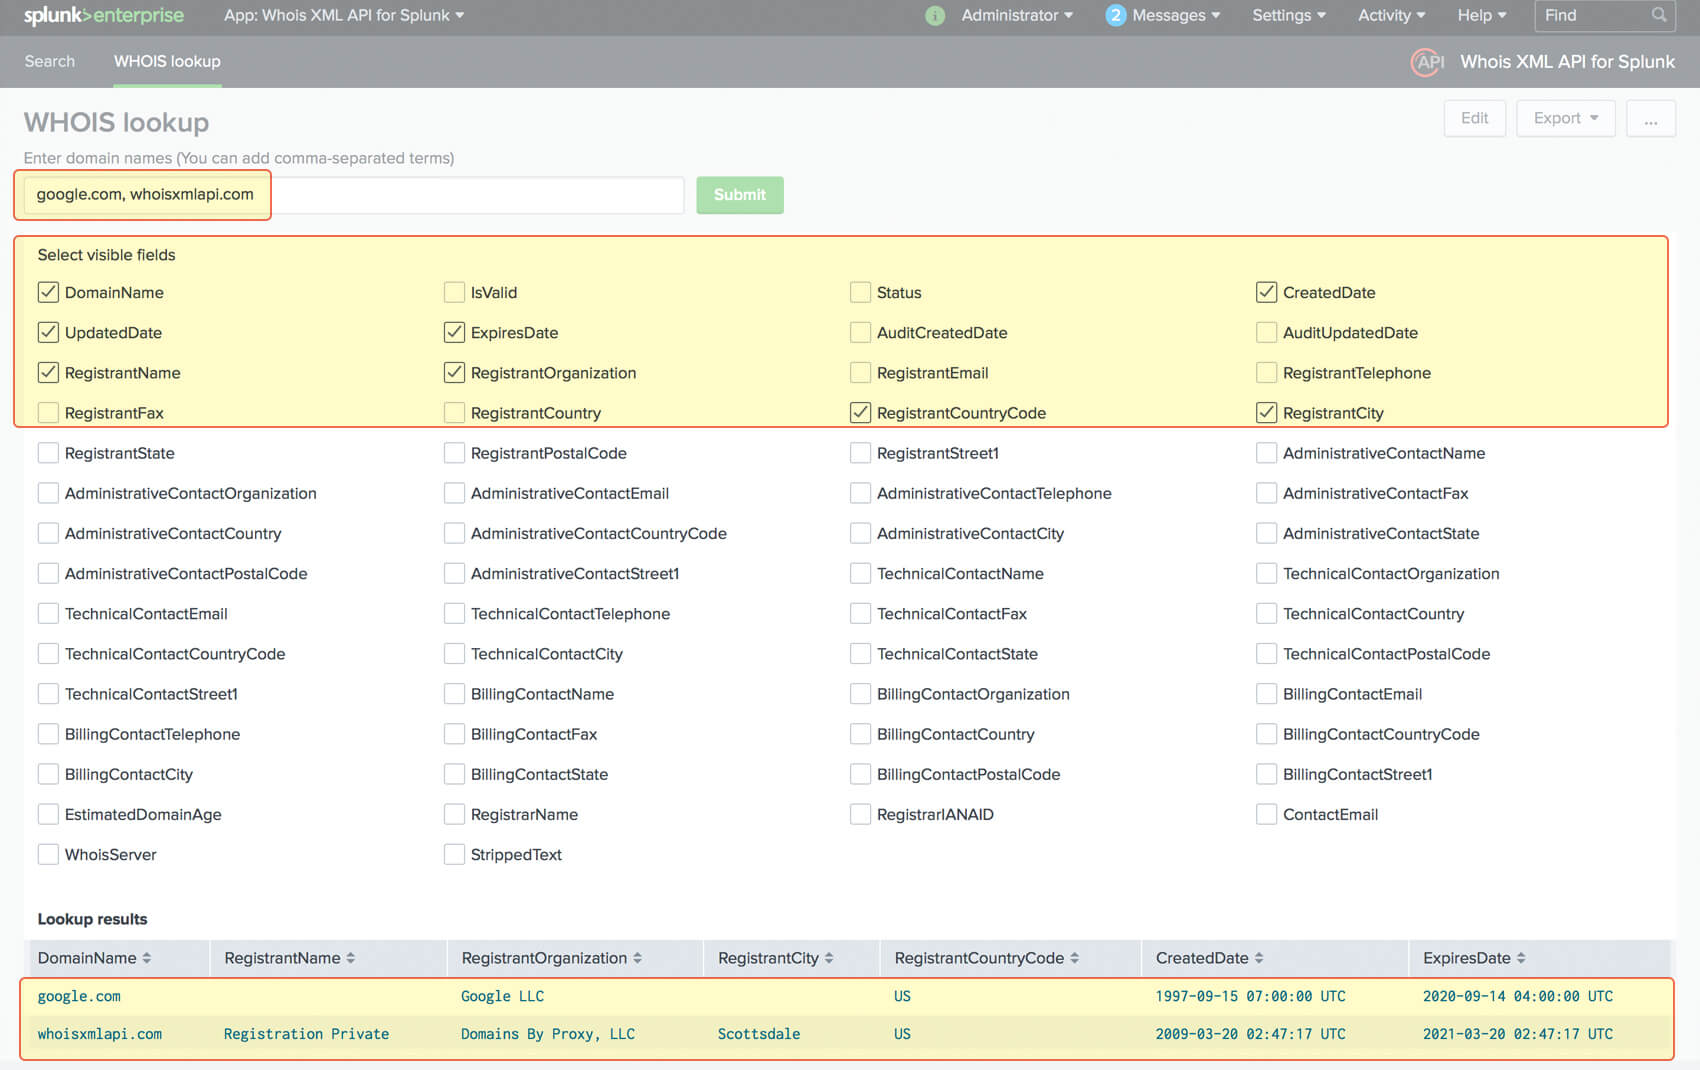Viewport: 1700px width, 1070px height.
Task: Click the Scottsdale city cell
Action: coord(759,1034)
